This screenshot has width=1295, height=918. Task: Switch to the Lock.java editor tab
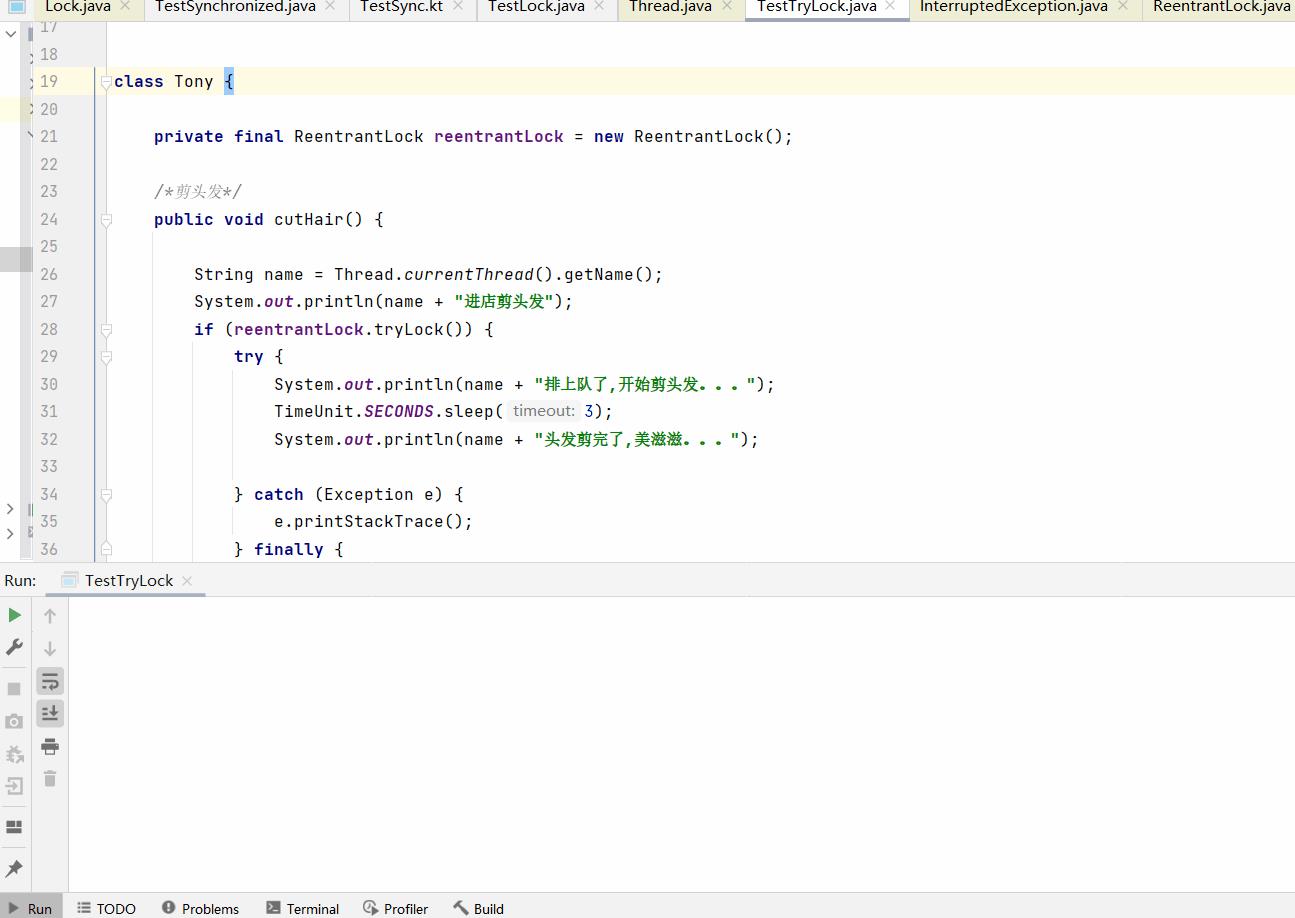[78, 7]
